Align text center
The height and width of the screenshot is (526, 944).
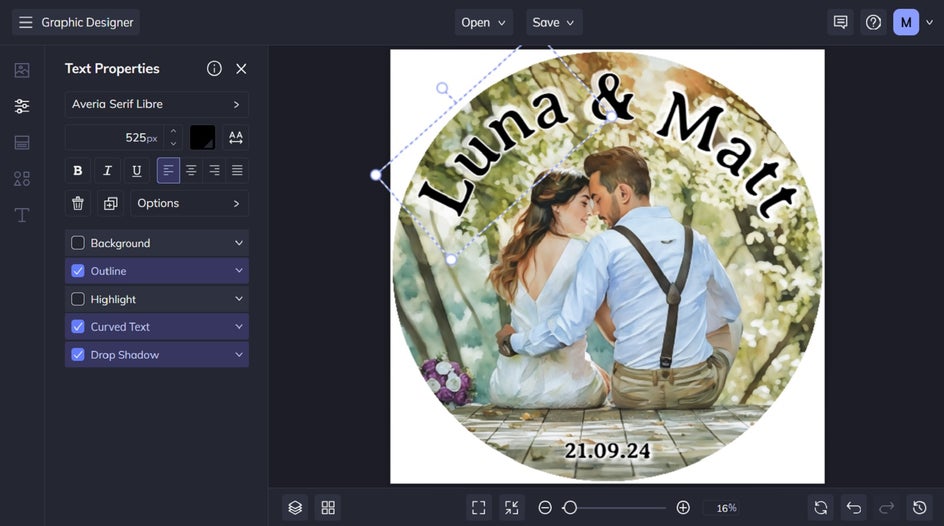[x=191, y=170]
